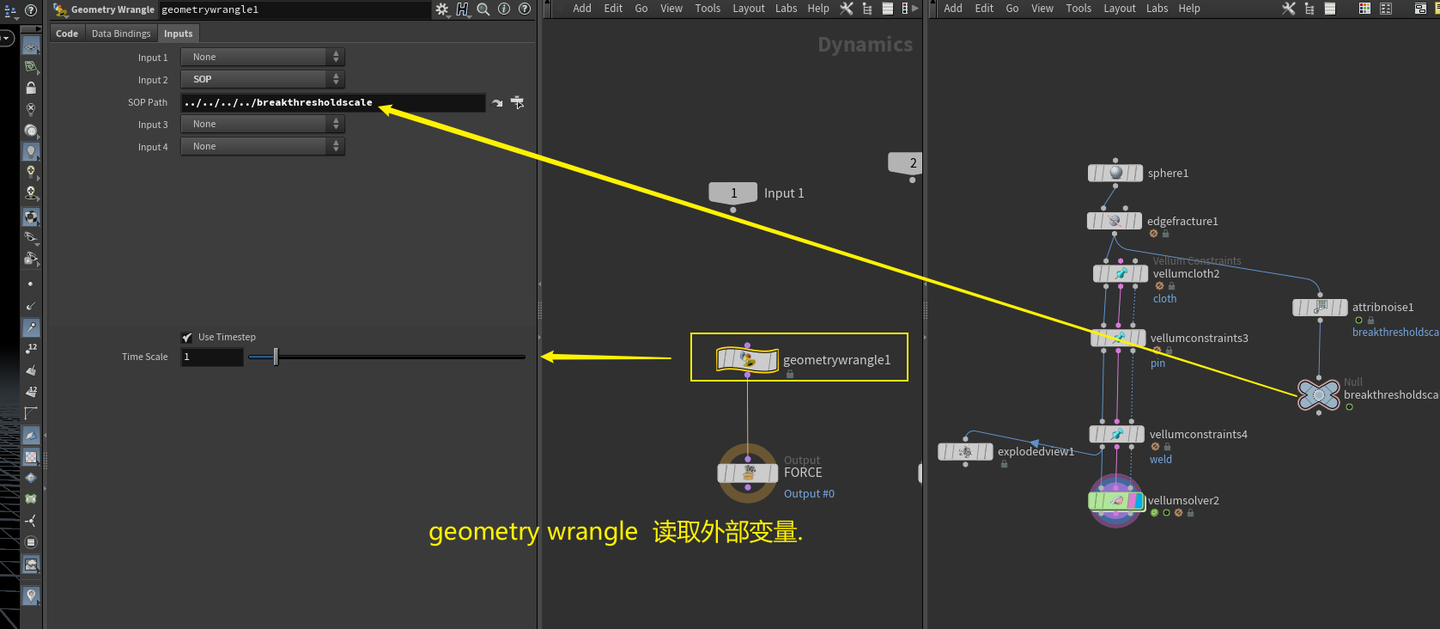Click the Houdini 'H' preset icon
The width and height of the screenshot is (1440, 629).
pyautogui.click(x=463, y=9)
